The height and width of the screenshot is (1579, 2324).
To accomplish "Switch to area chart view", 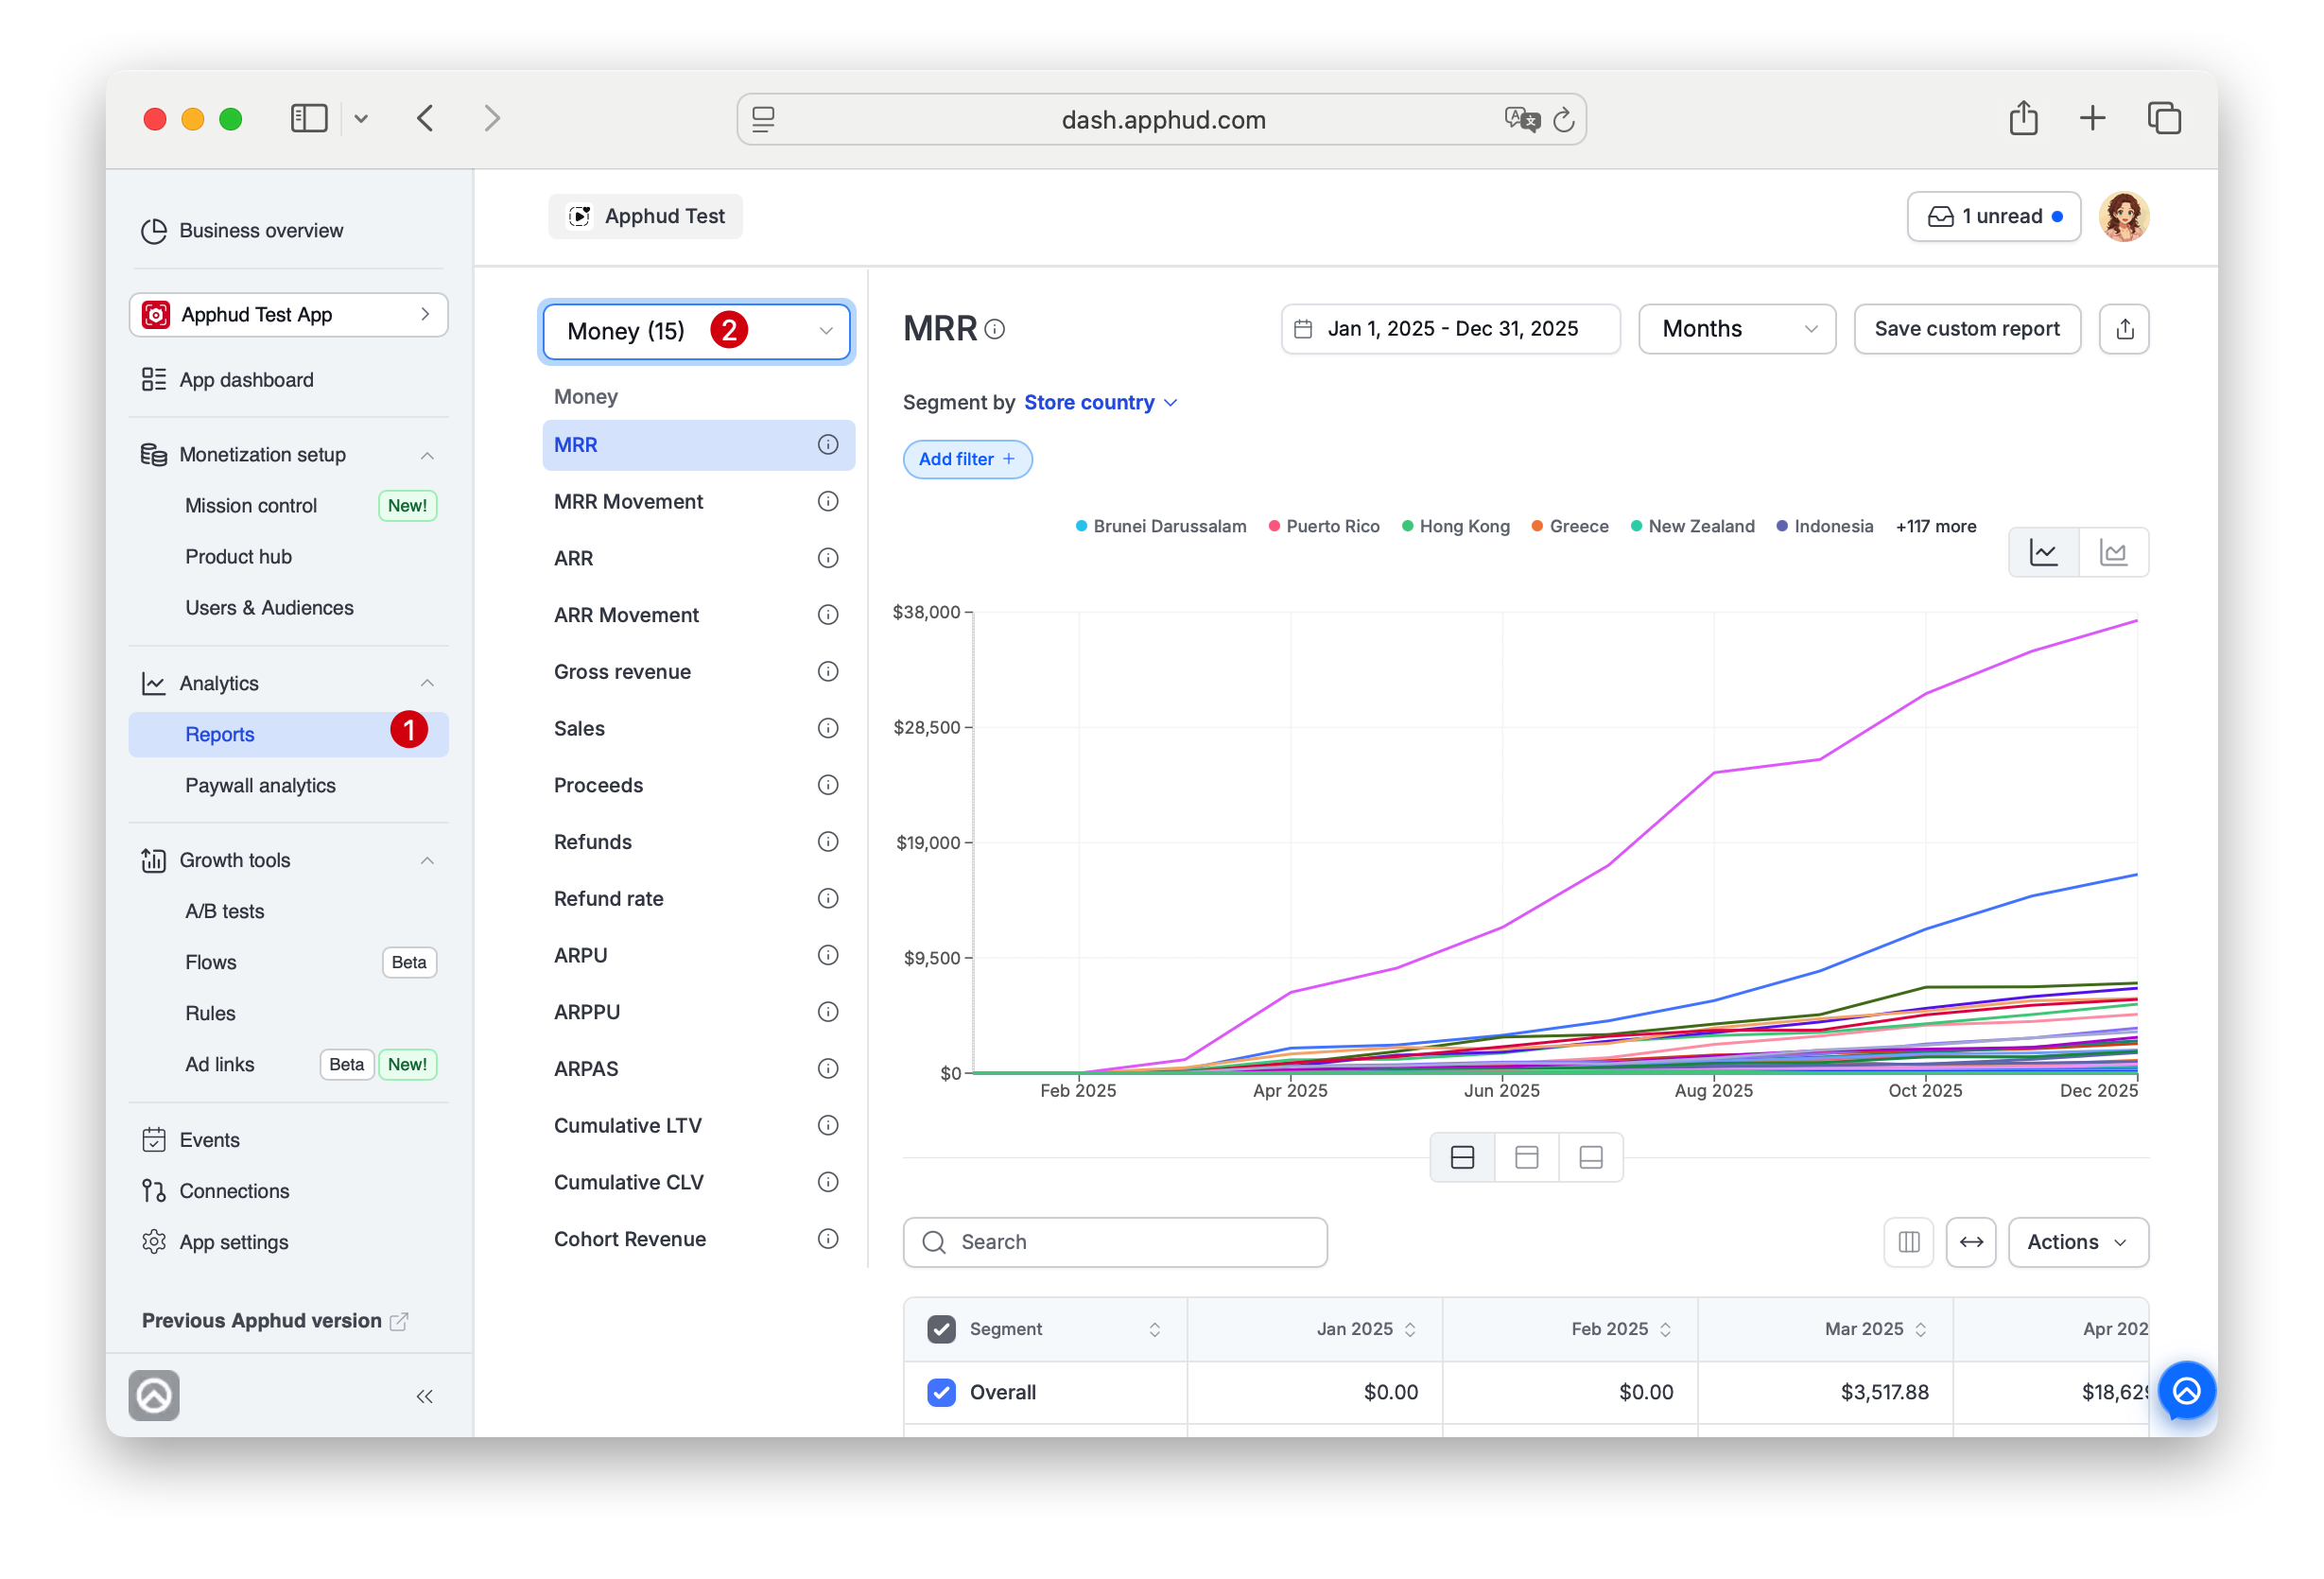I will 2114,552.
